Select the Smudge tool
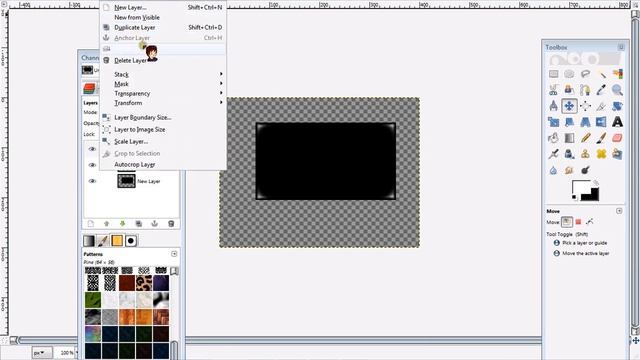The image size is (640, 360). 569,170
